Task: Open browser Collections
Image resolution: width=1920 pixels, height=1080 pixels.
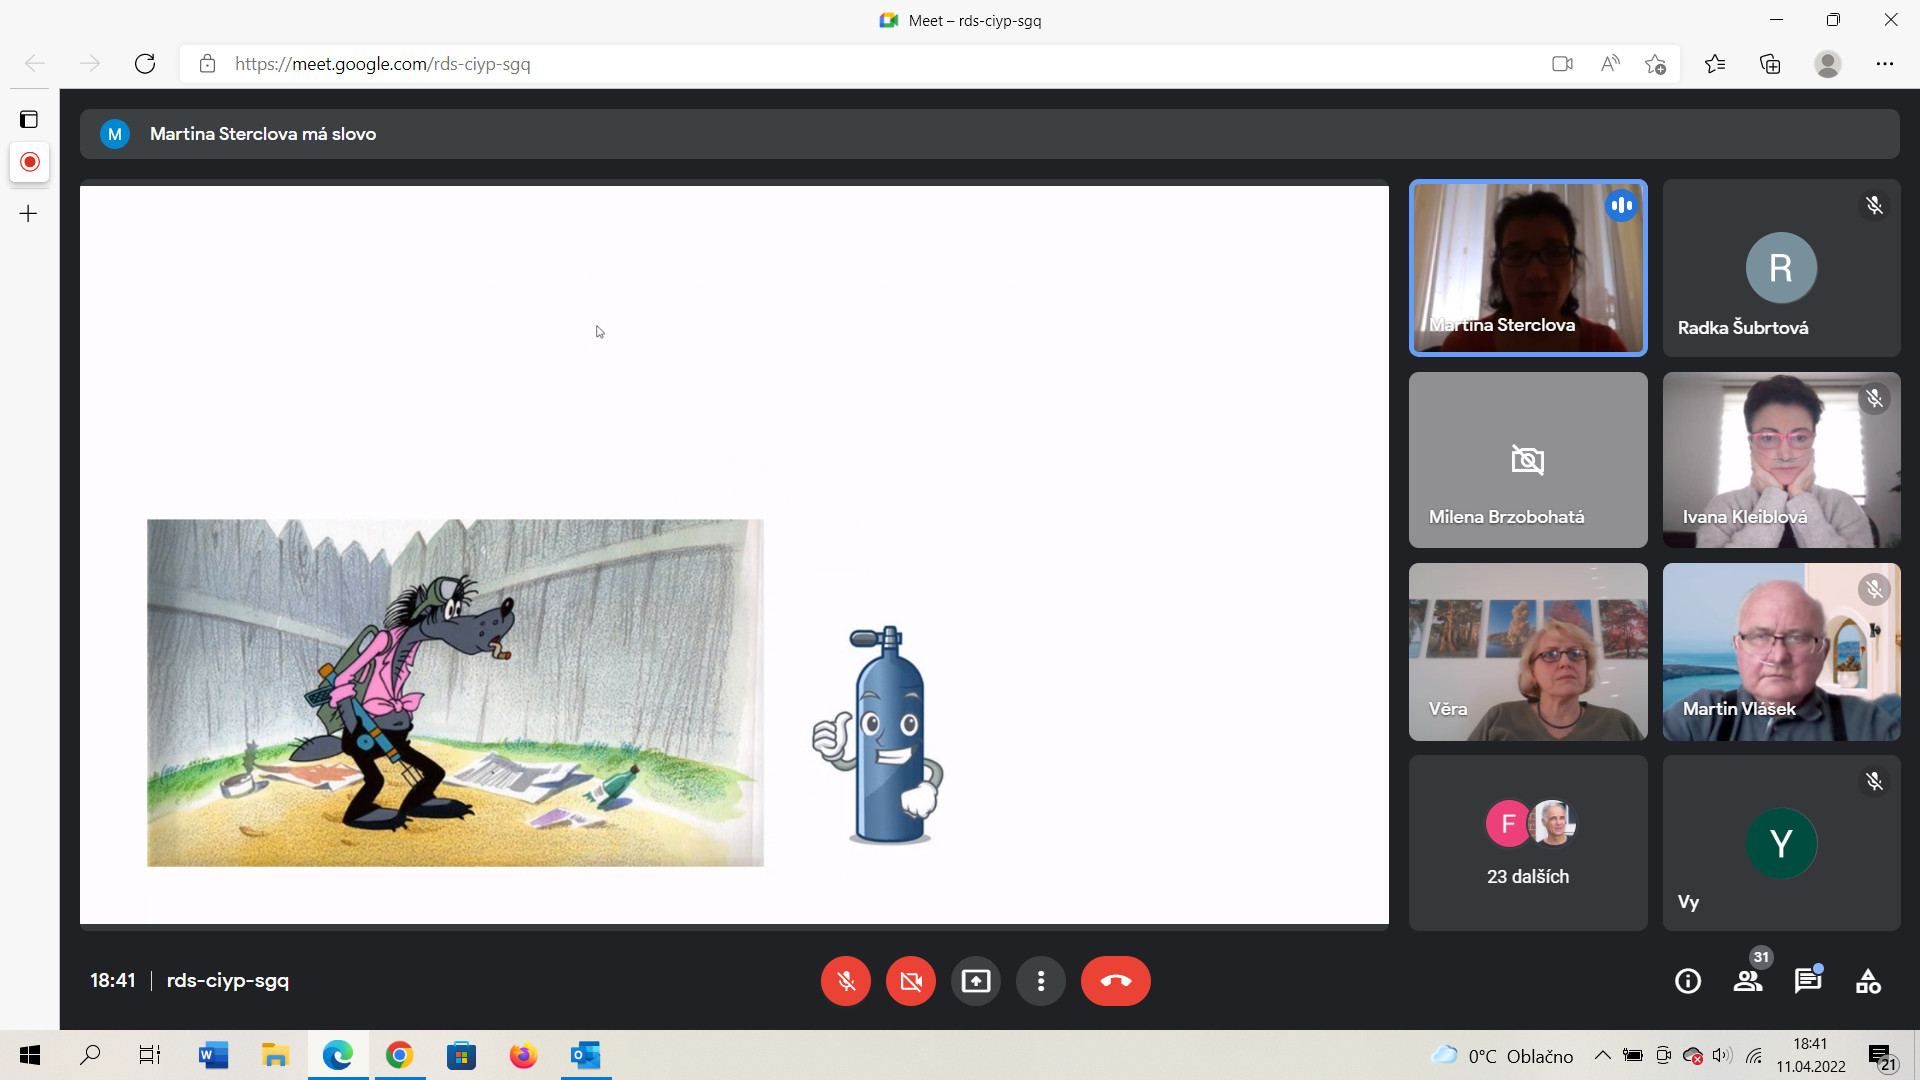Action: tap(1770, 64)
